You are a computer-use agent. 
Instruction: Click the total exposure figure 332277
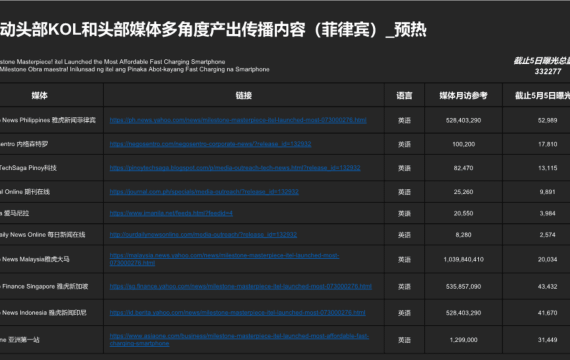(x=548, y=72)
